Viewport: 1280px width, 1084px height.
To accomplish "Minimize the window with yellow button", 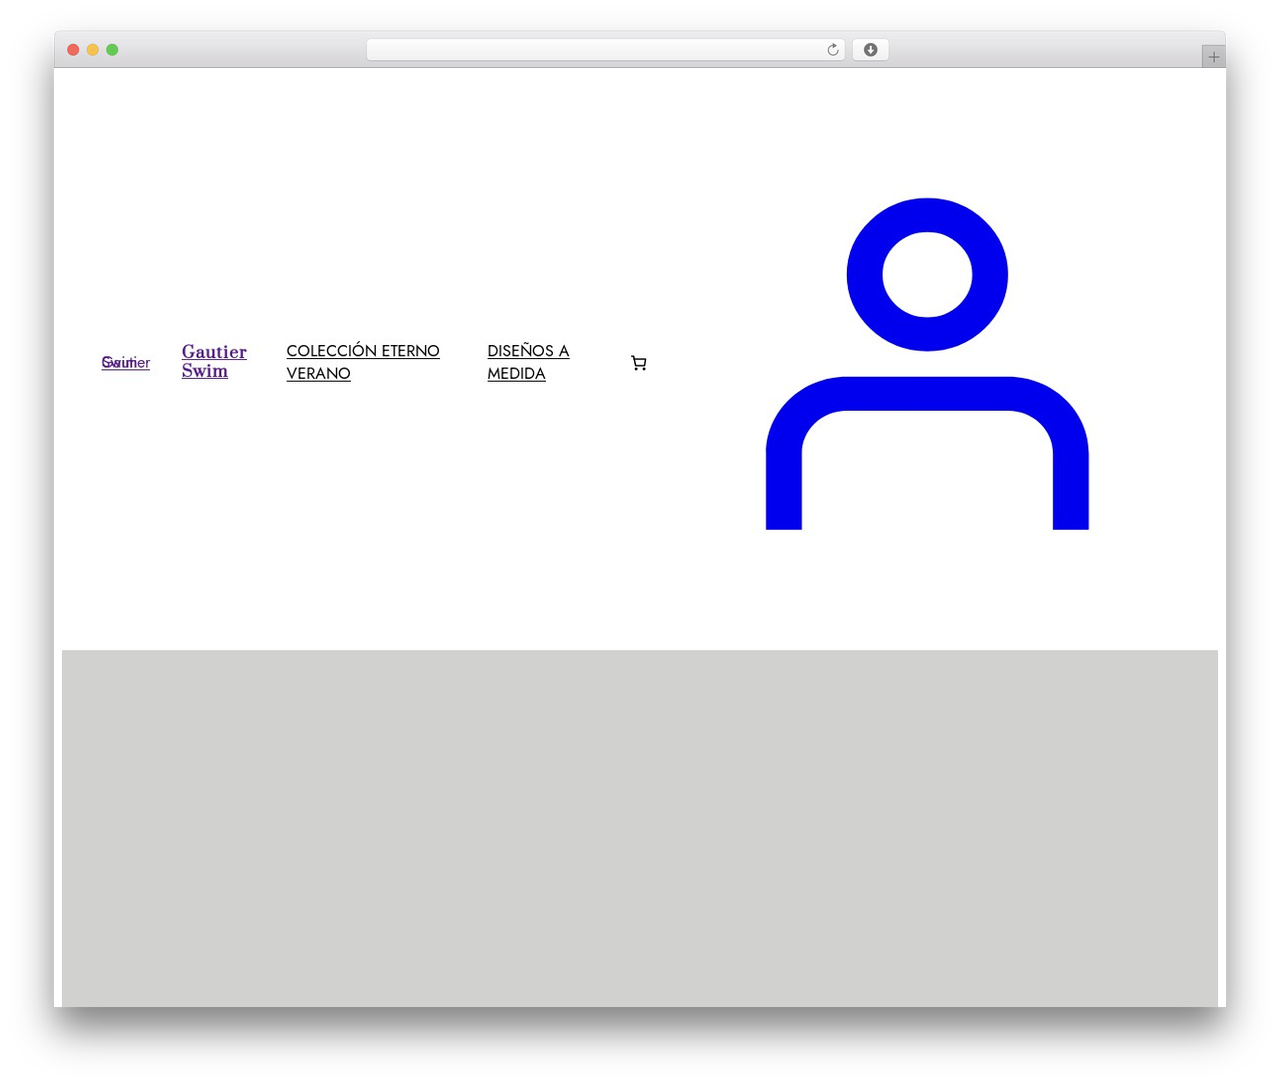I will 92,50.
